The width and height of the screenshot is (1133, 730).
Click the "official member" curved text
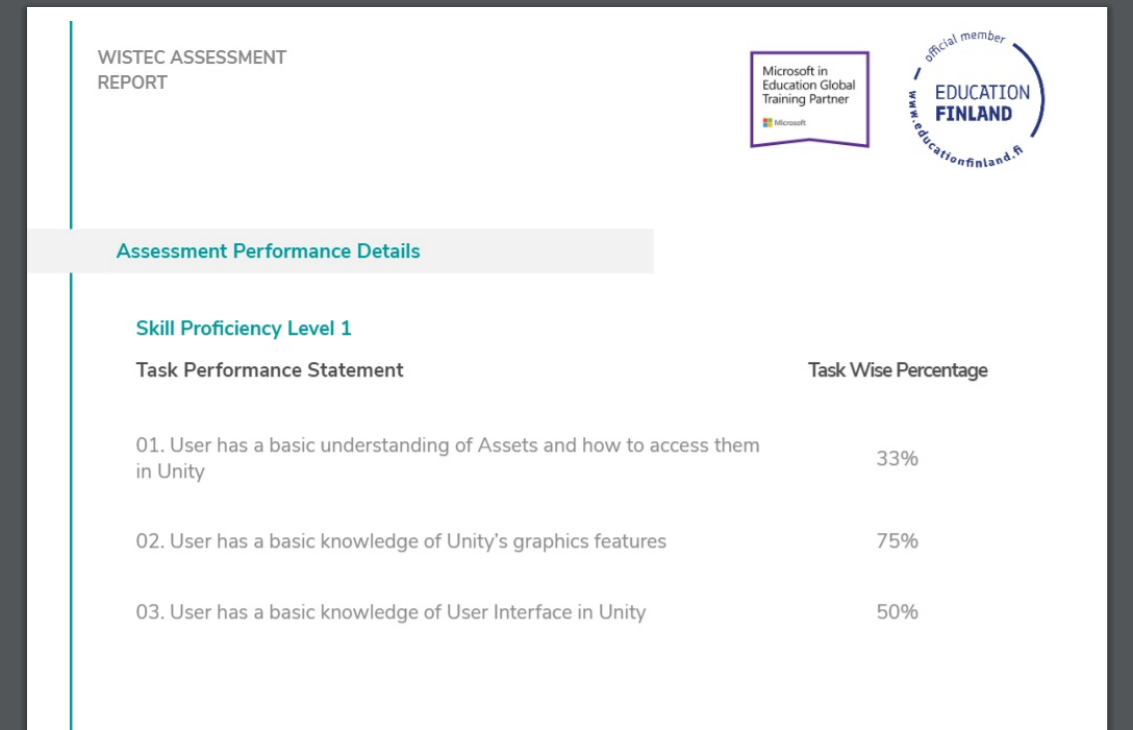[x=964, y=45]
